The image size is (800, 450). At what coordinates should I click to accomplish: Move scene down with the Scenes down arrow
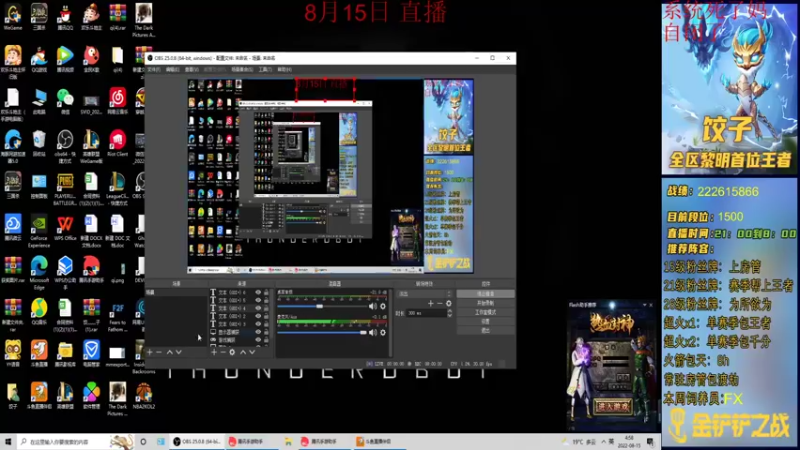(x=179, y=352)
